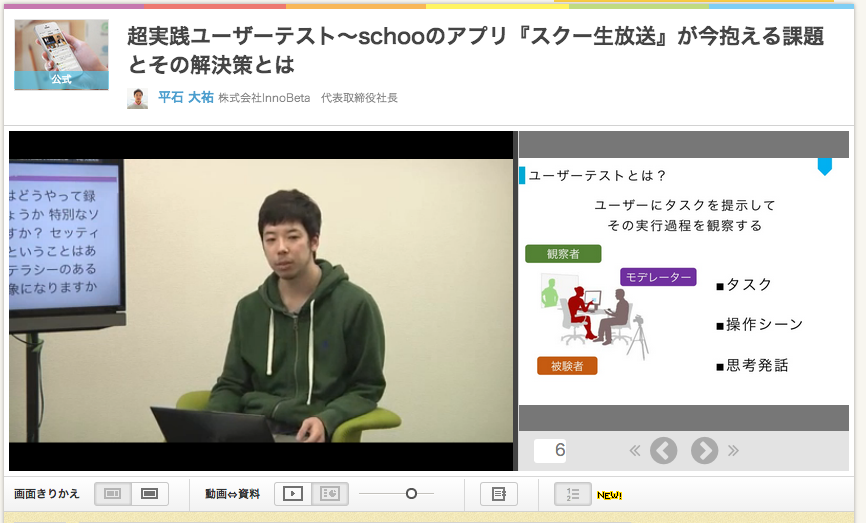Click the slide number field showing 6
The width and height of the screenshot is (866, 523).
click(x=550, y=450)
